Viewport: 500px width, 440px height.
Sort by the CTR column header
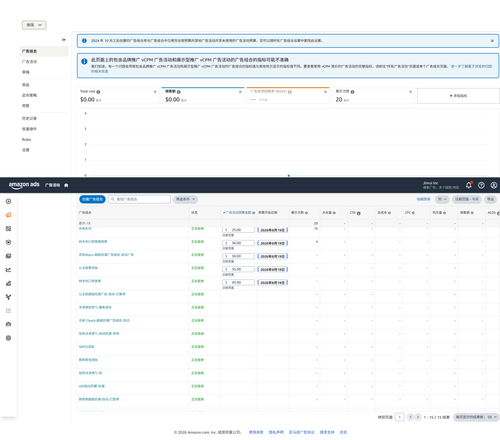coord(352,213)
